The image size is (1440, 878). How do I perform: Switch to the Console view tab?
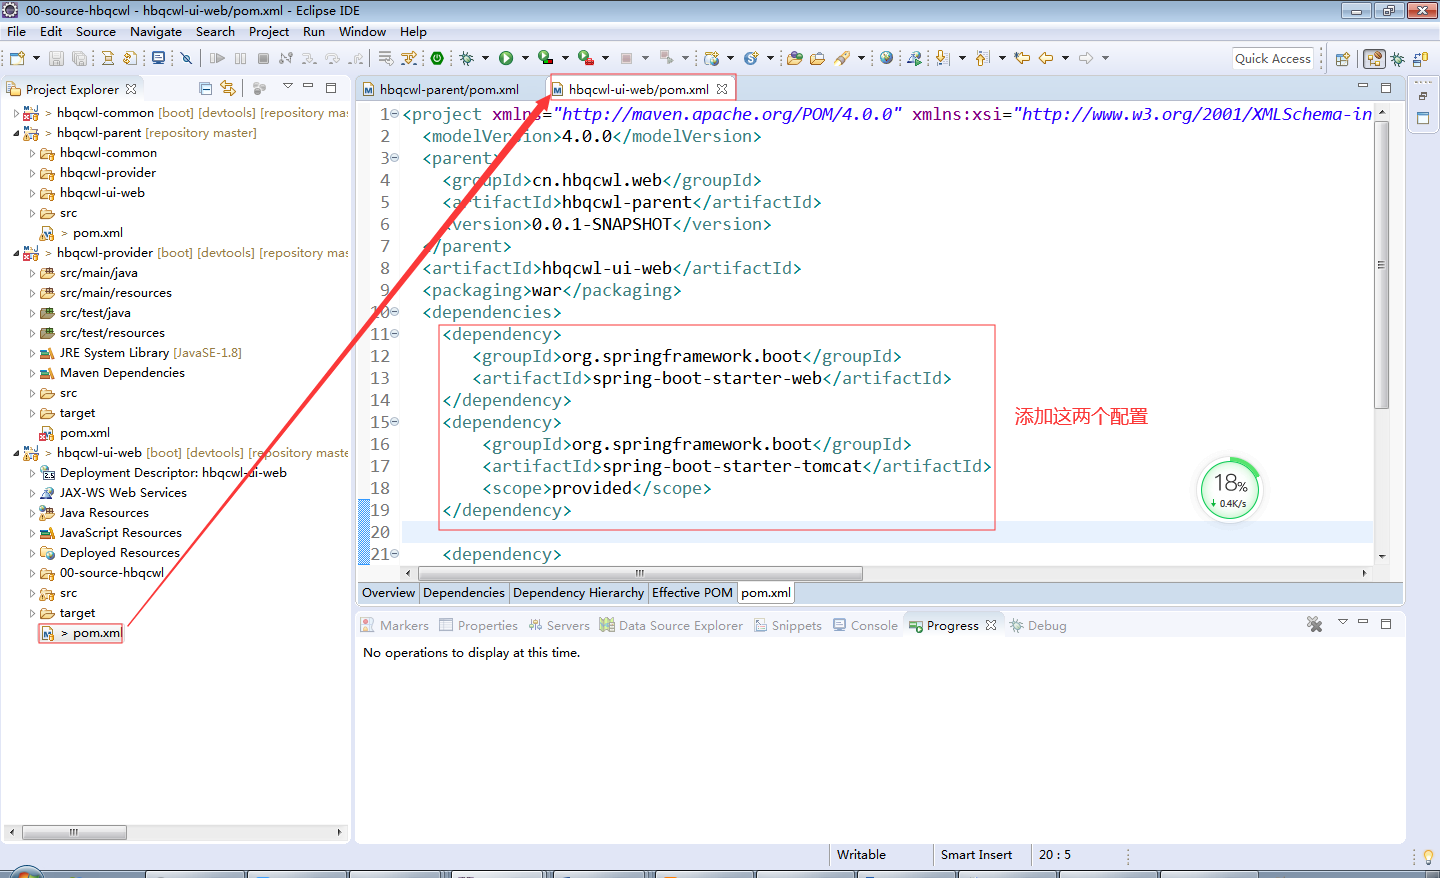(866, 625)
